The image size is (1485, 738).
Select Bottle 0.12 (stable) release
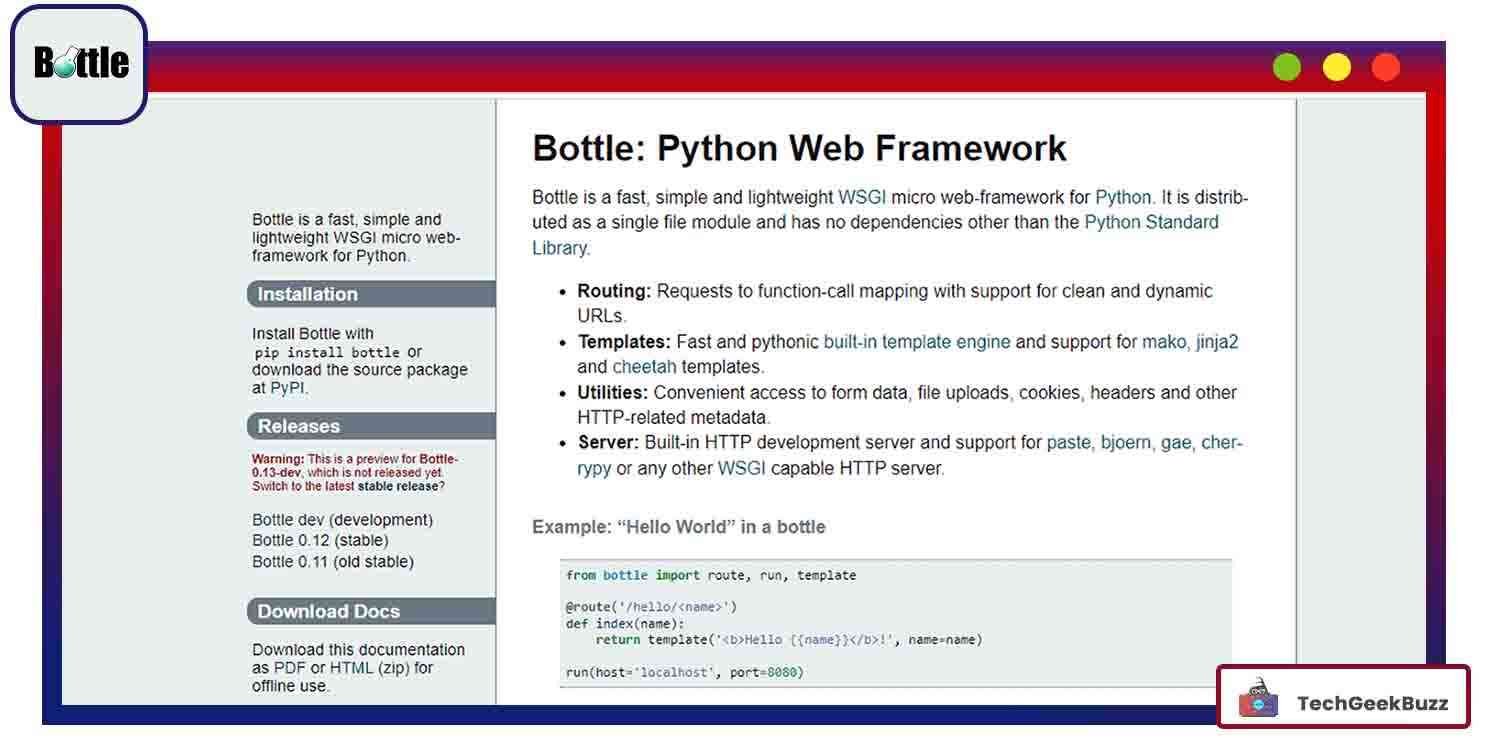pyautogui.click(x=320, y=541)
